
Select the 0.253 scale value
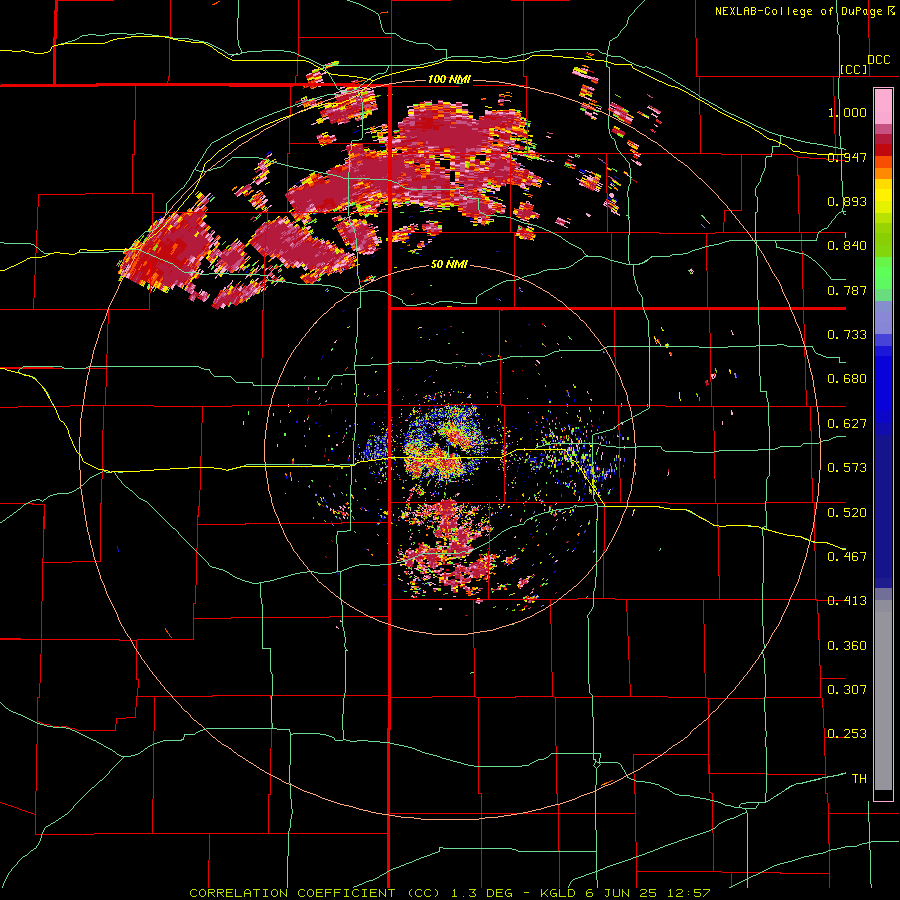[x=847, y=734]
